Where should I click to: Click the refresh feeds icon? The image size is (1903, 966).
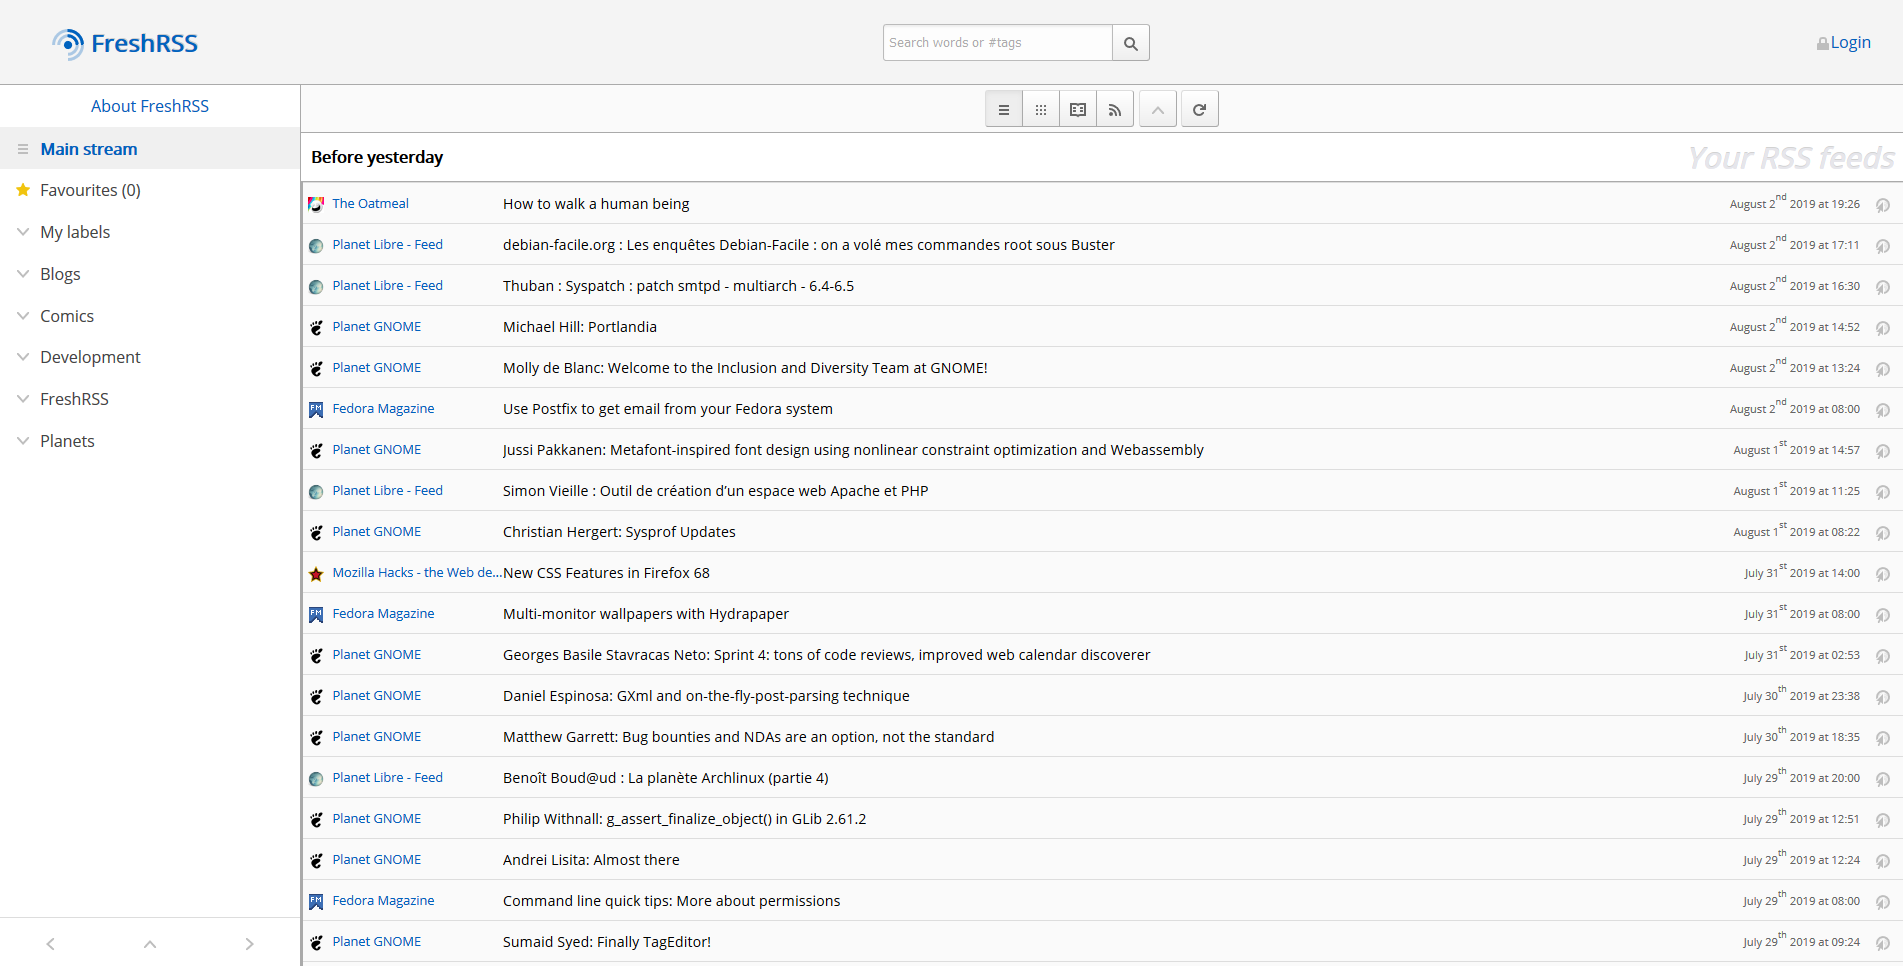click(1200, 110)
